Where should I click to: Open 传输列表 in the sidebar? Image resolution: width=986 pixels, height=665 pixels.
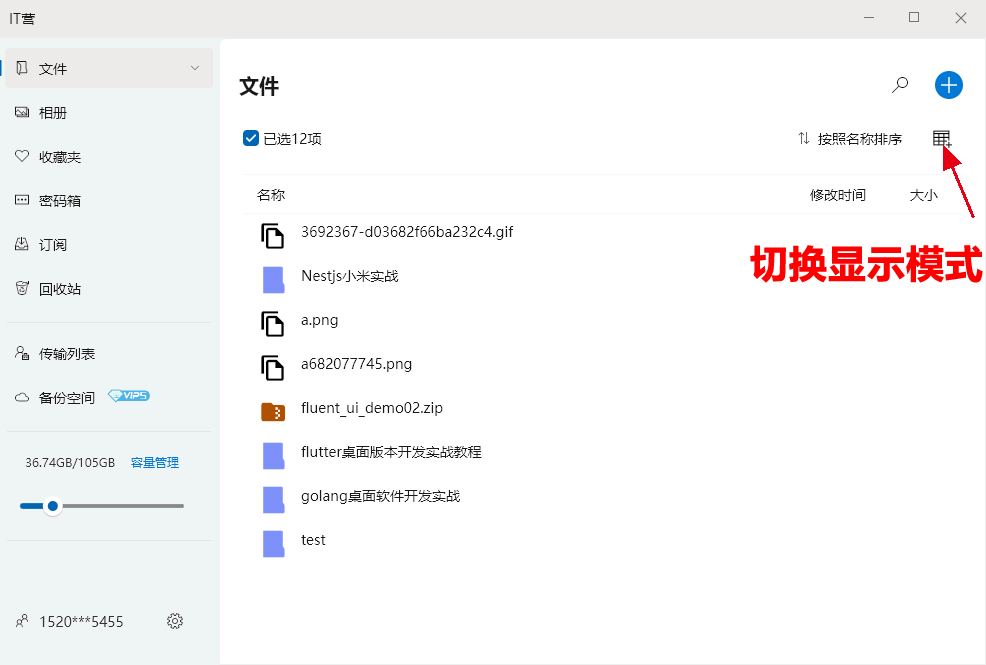67,354
